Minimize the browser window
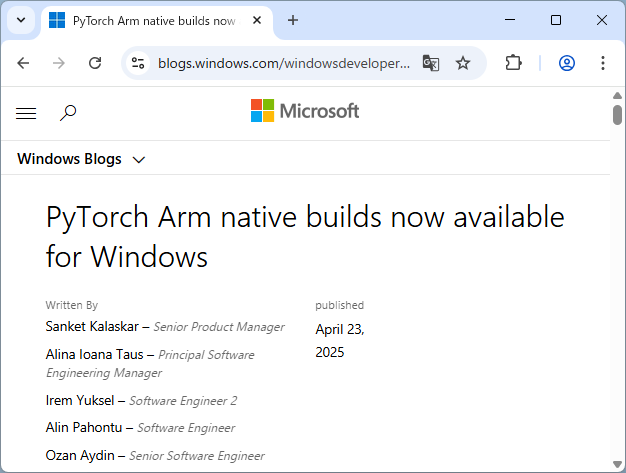 (510, 20)
